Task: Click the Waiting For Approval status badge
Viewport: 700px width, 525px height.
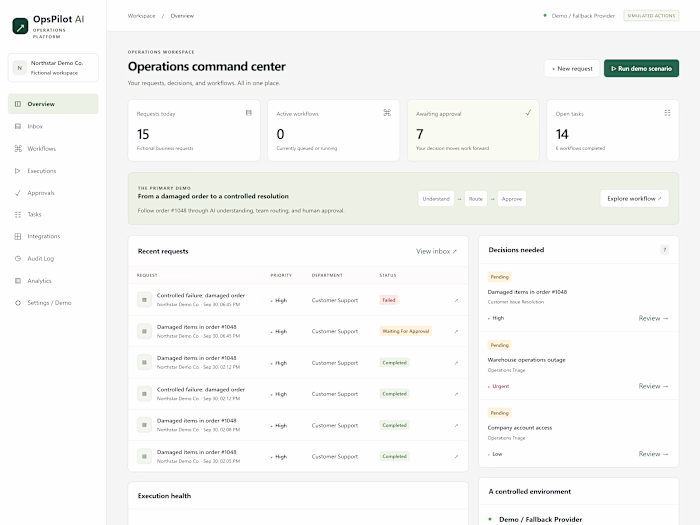Action: 405,331
